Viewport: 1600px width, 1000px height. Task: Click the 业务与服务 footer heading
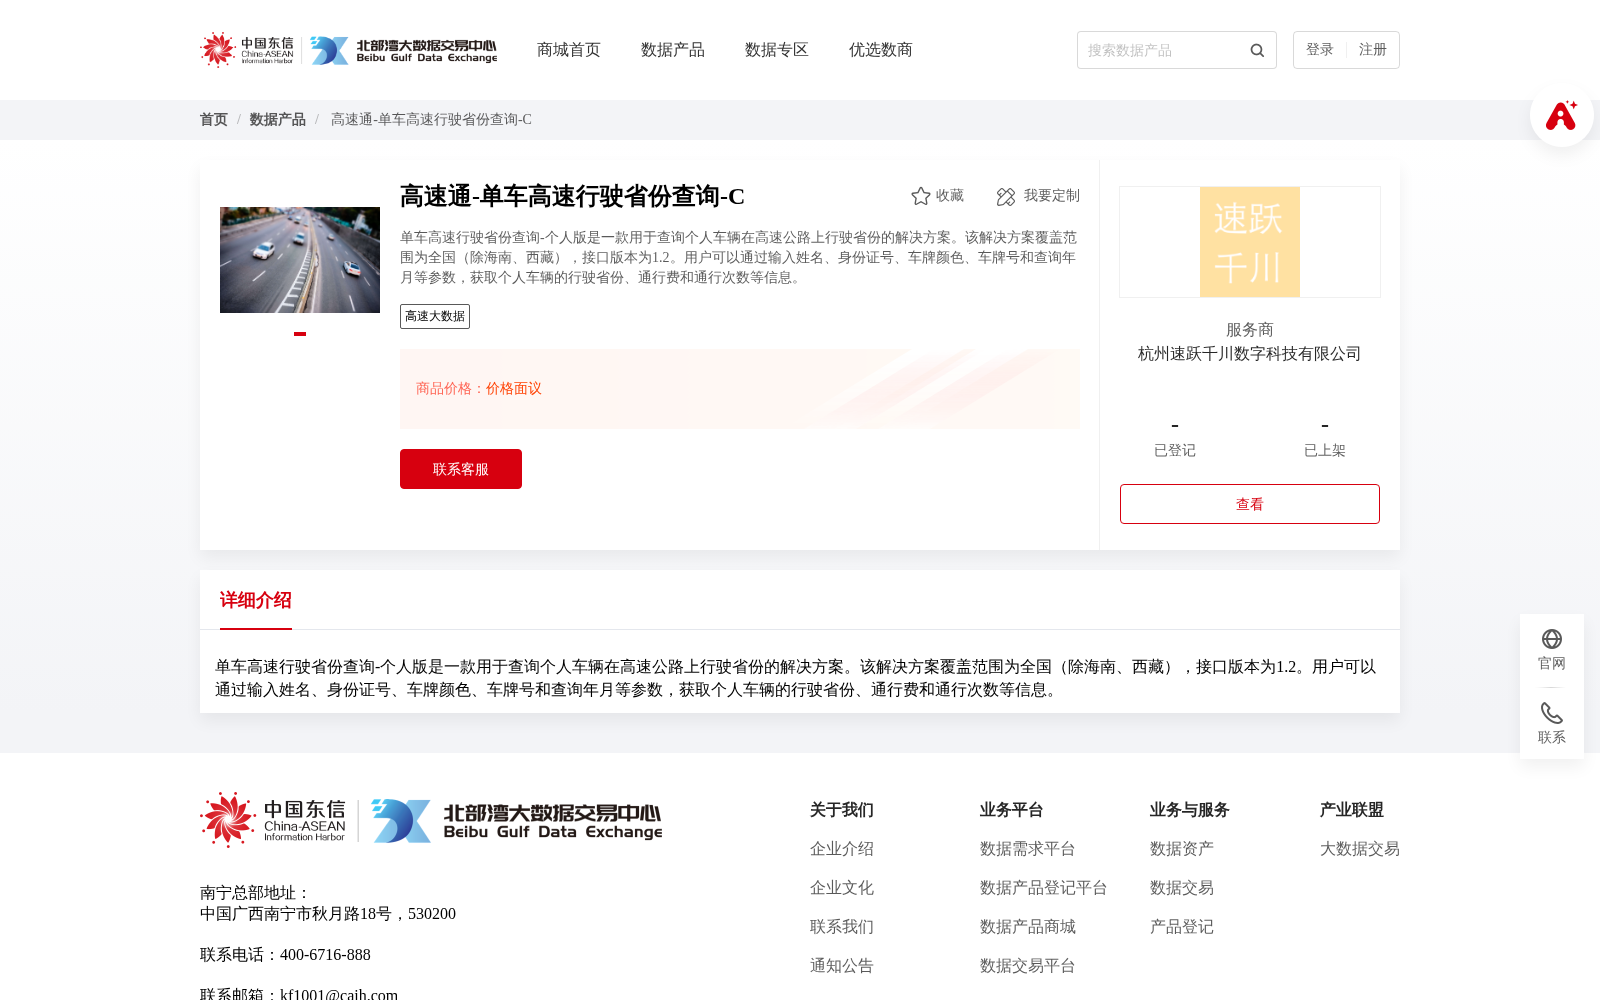pos(1190,810)
